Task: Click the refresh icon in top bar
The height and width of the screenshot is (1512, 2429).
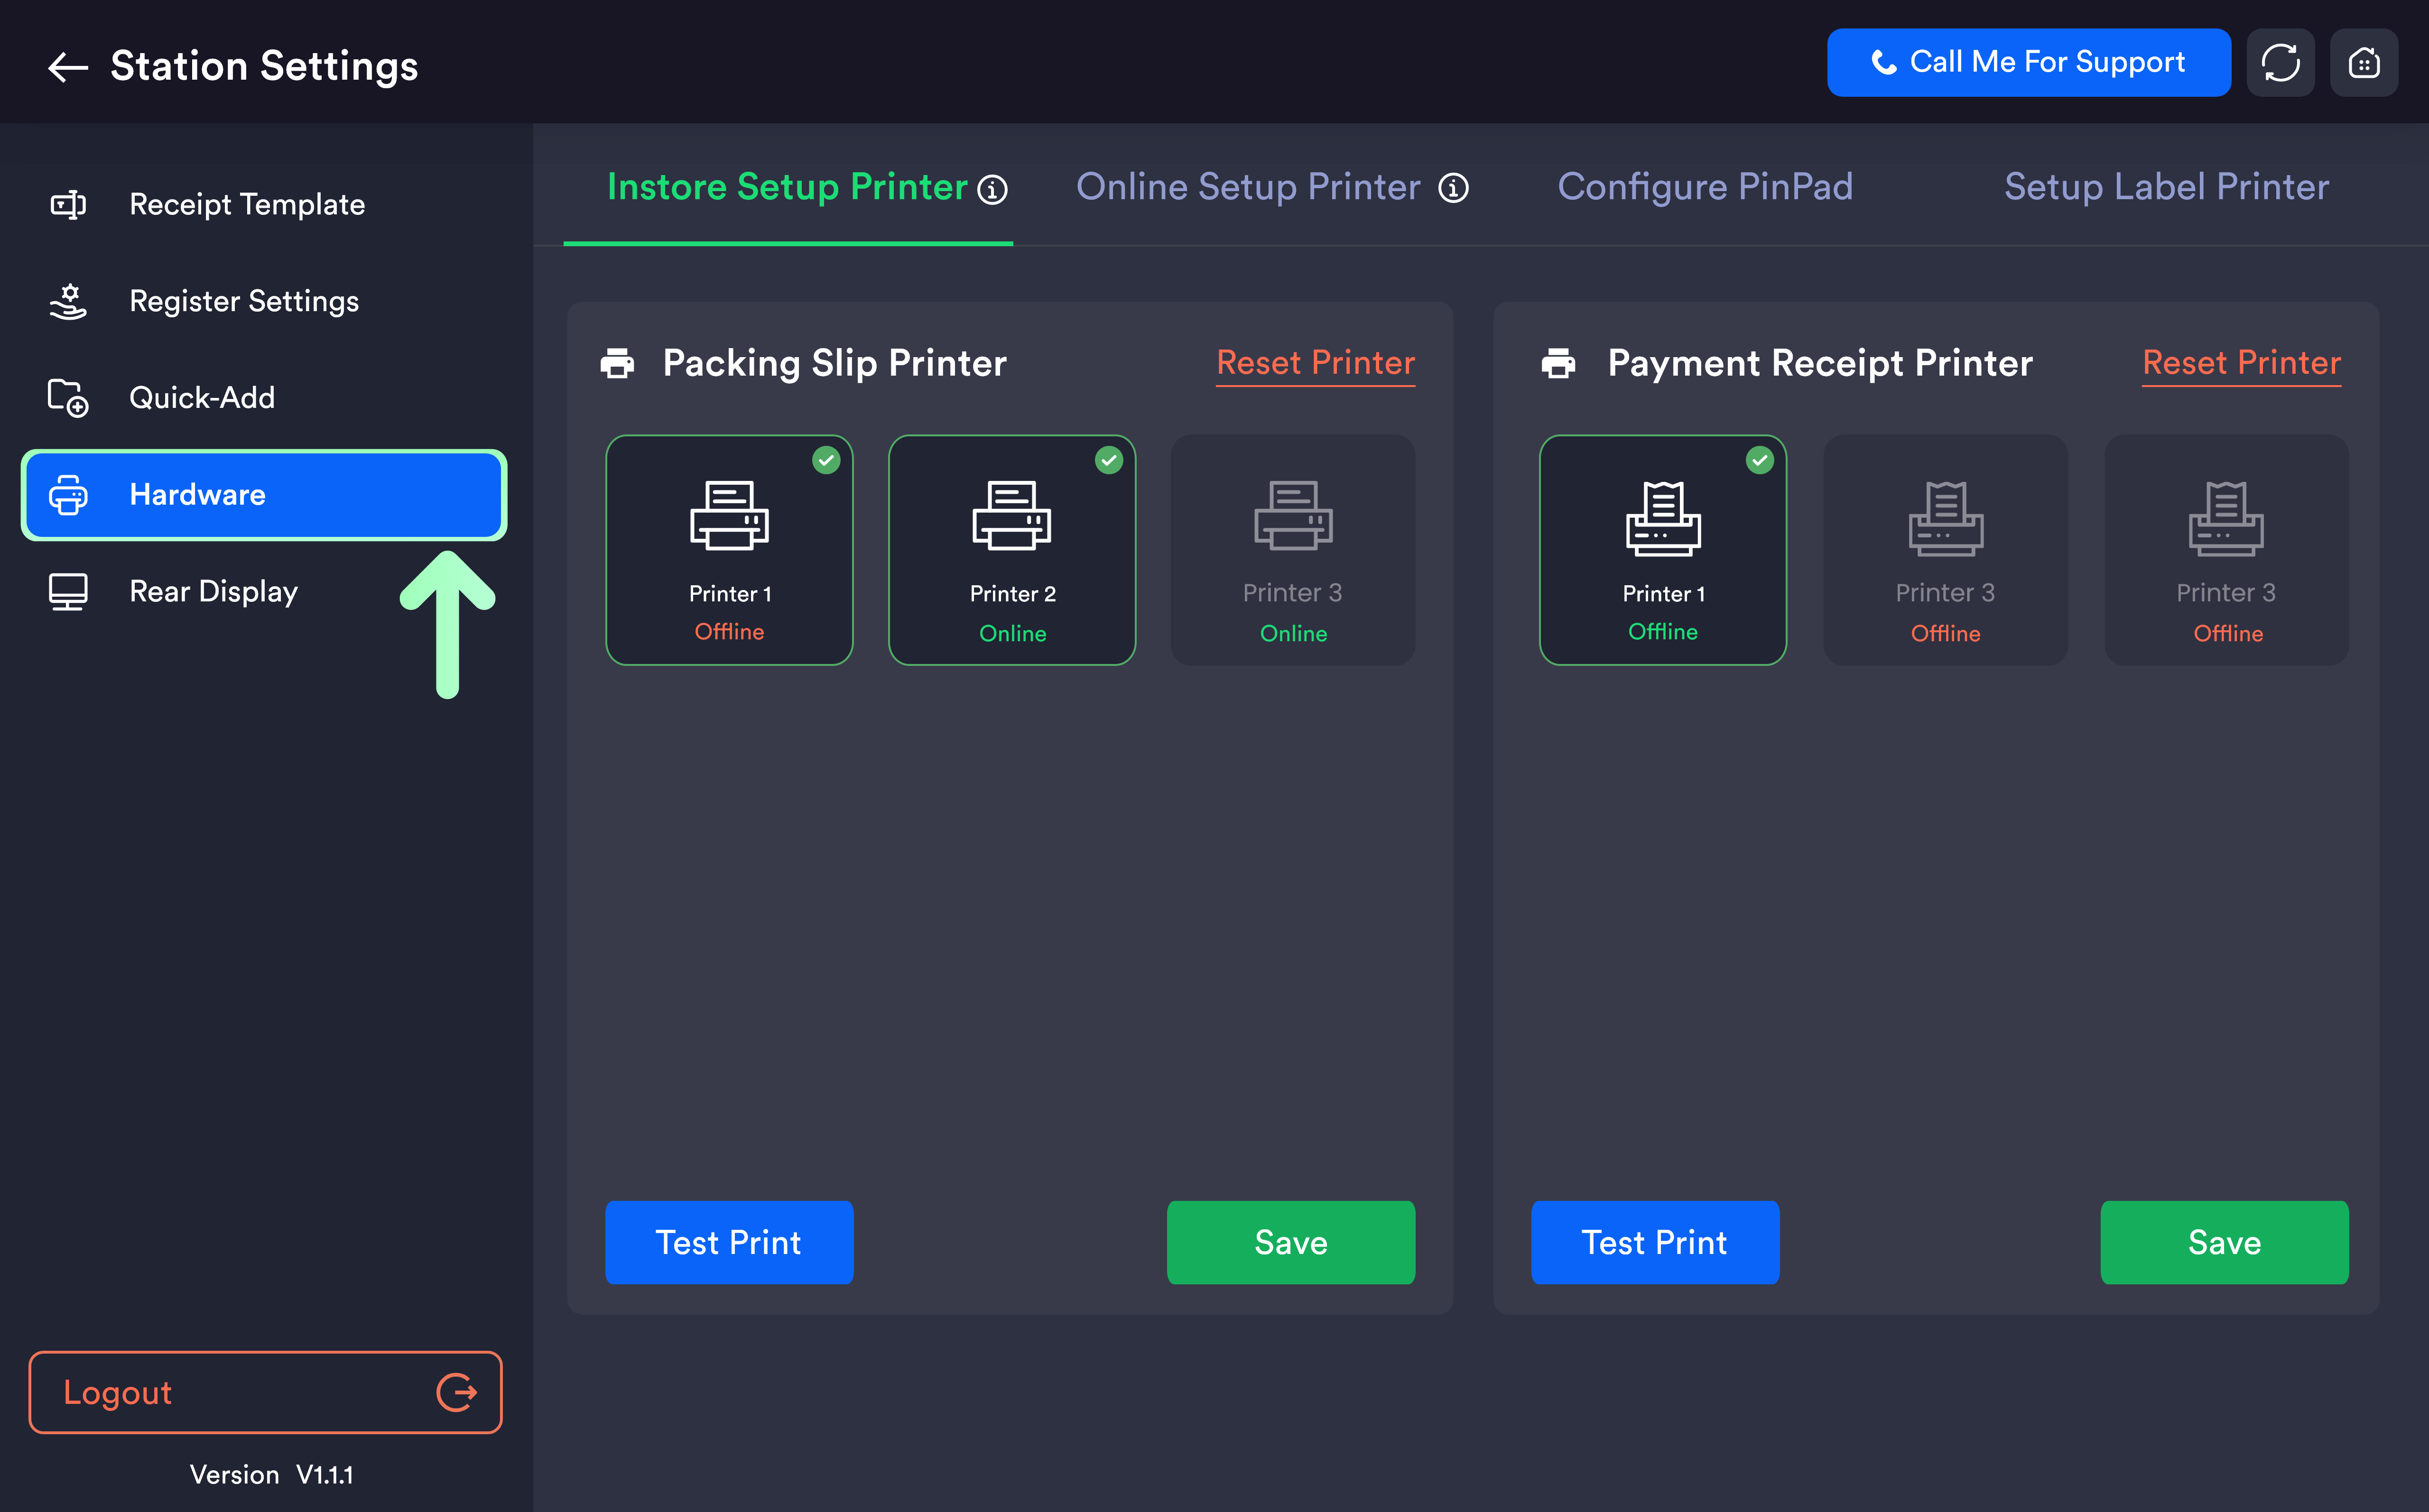Action: 2280,63
